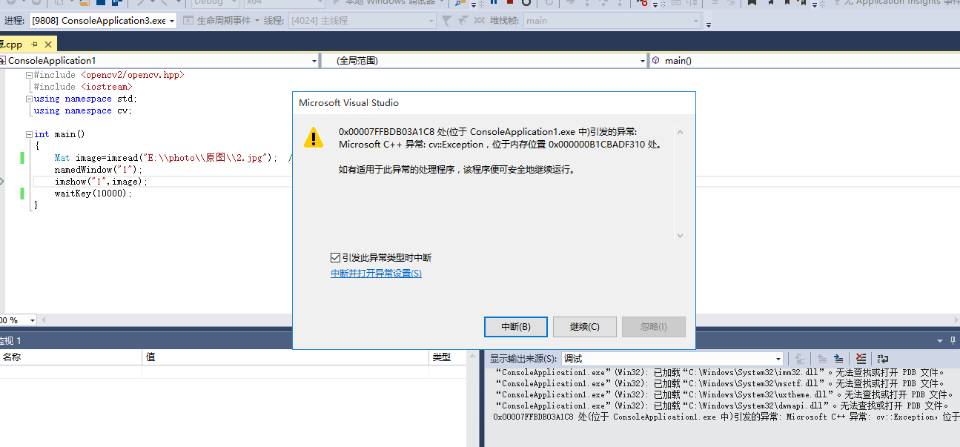Click the using namespace std line

point(86,99)
